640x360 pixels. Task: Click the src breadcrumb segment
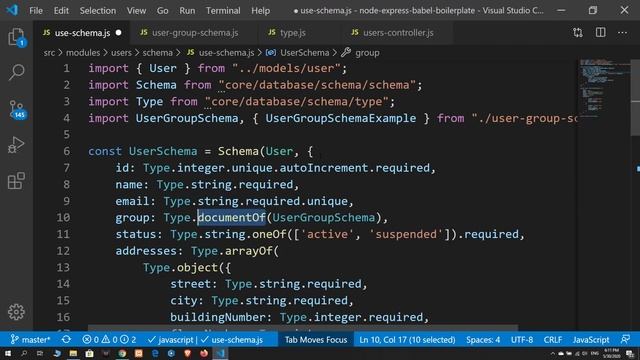tap(49, 53)
